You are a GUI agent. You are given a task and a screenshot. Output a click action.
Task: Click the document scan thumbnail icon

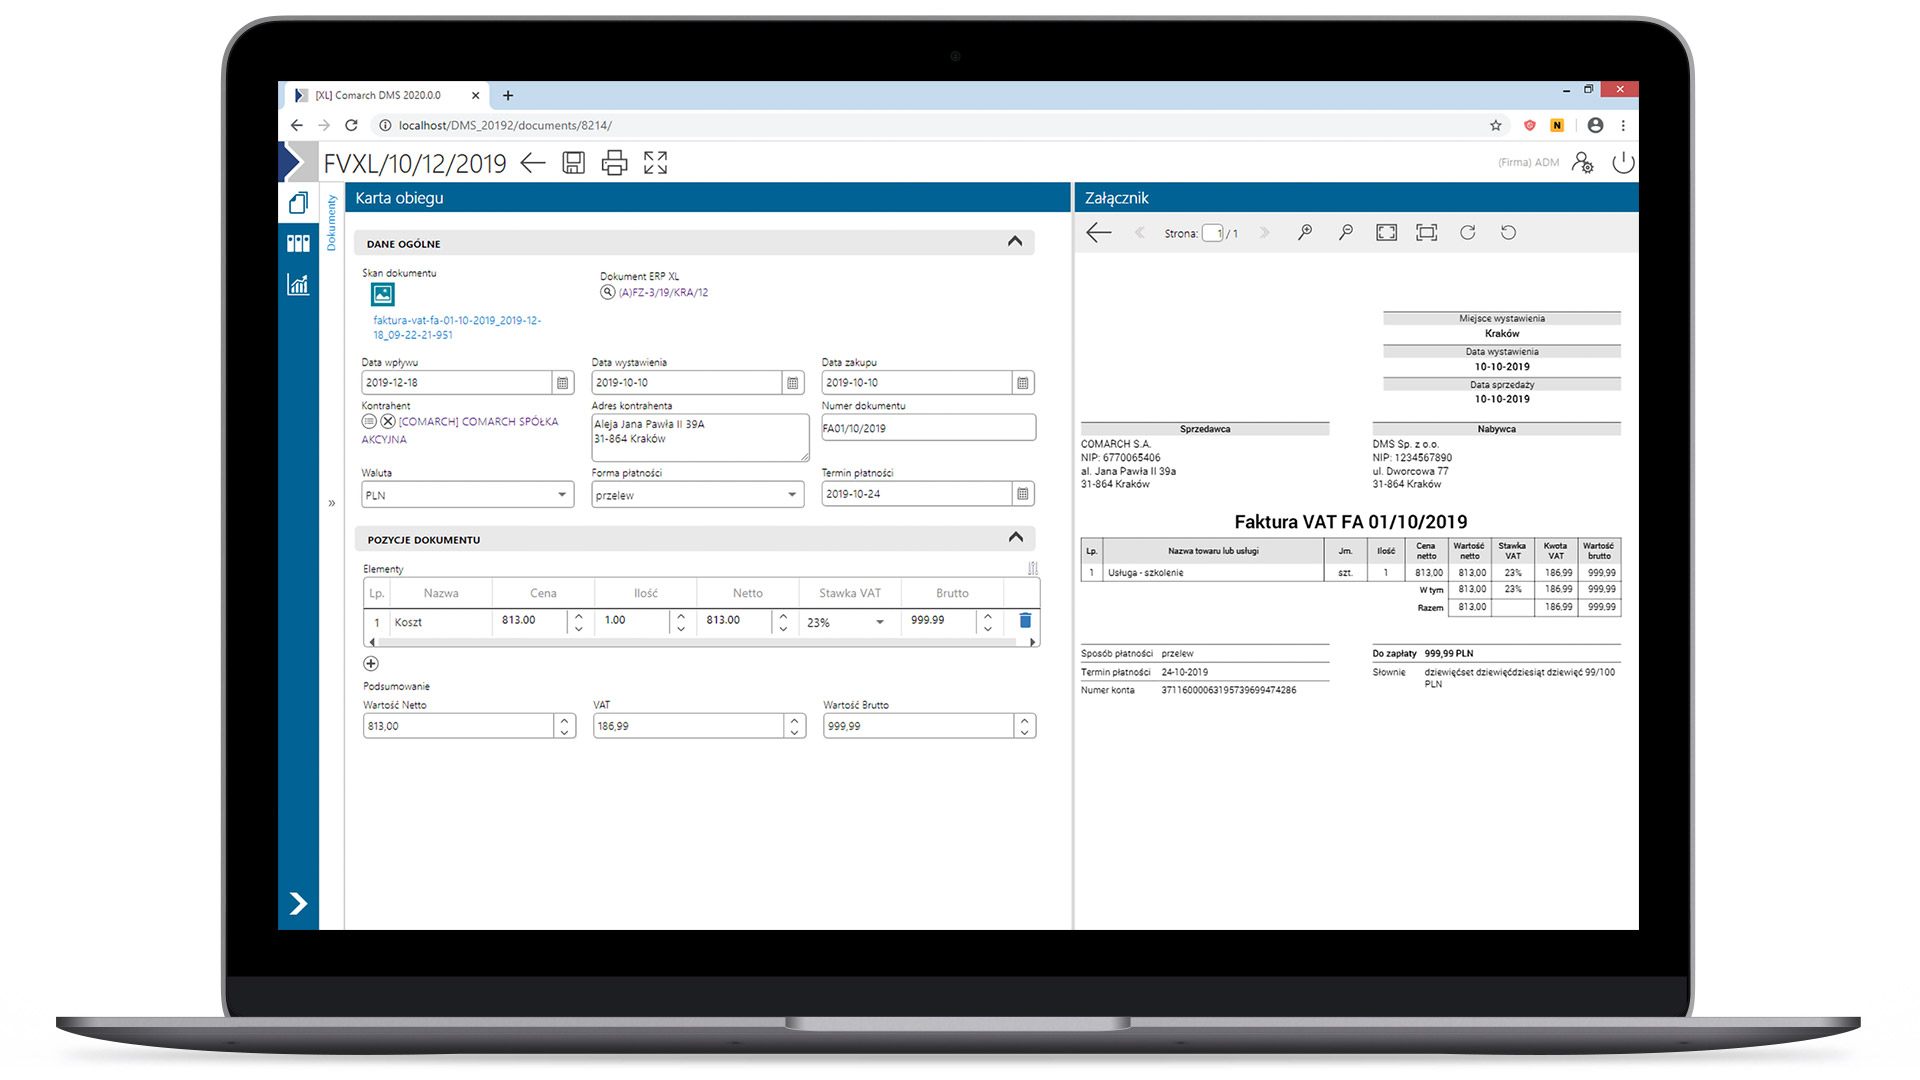point(380,293)
